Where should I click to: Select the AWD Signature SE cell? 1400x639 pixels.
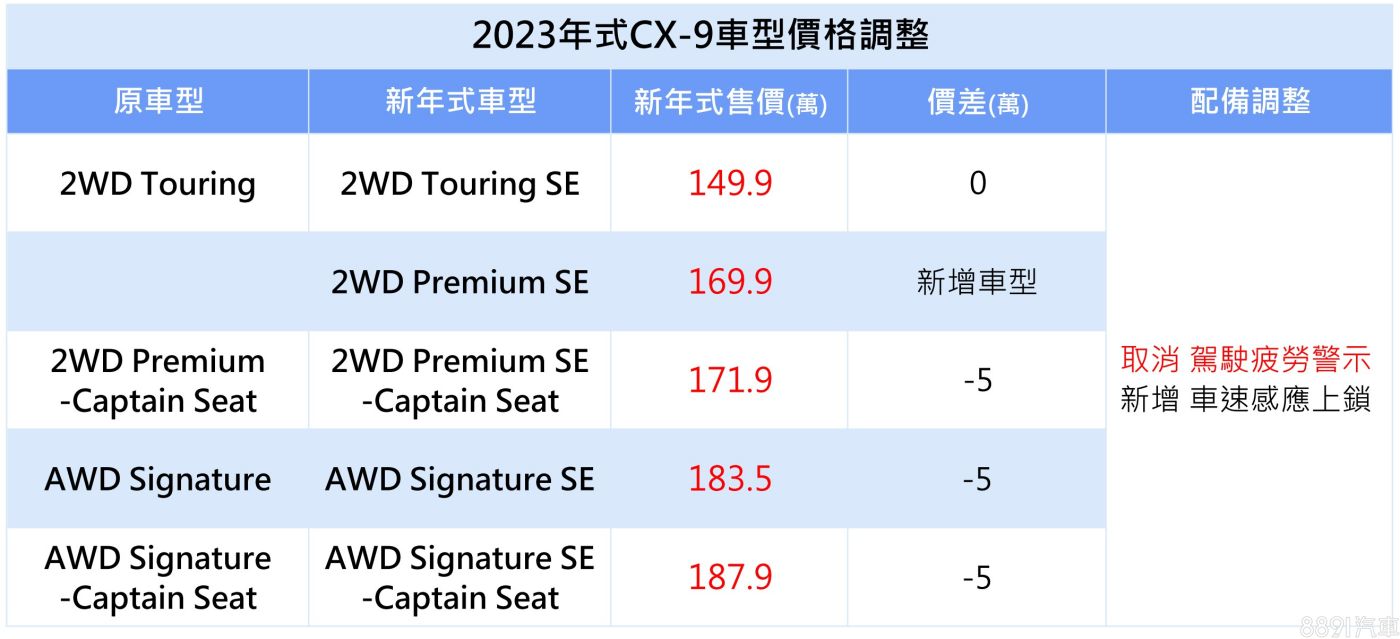point(460,479)
